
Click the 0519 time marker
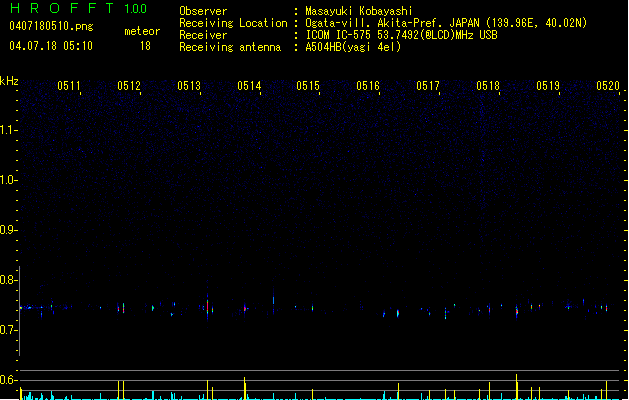coord(548,86)
